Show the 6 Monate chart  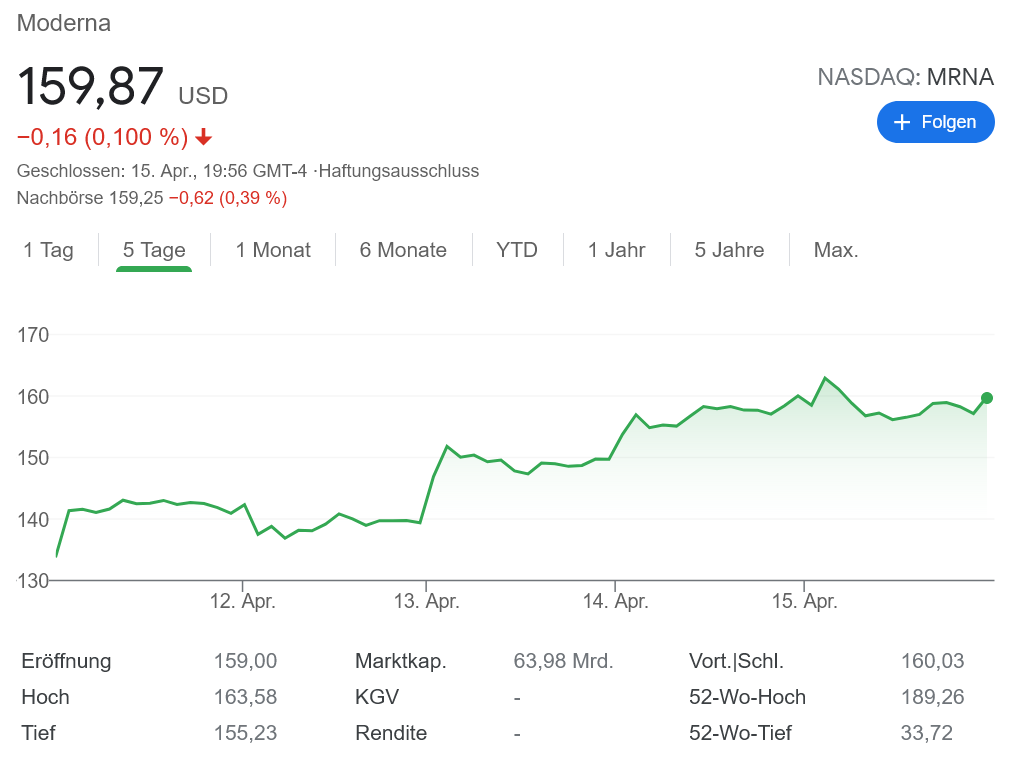[403, 250]
